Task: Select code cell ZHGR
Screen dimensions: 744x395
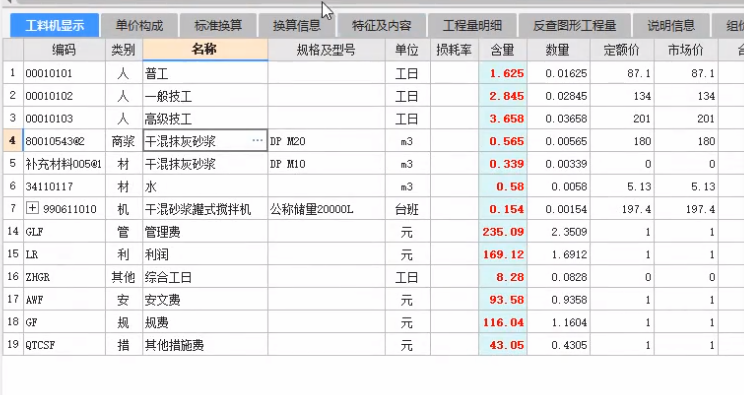Action: pos(64,277)
